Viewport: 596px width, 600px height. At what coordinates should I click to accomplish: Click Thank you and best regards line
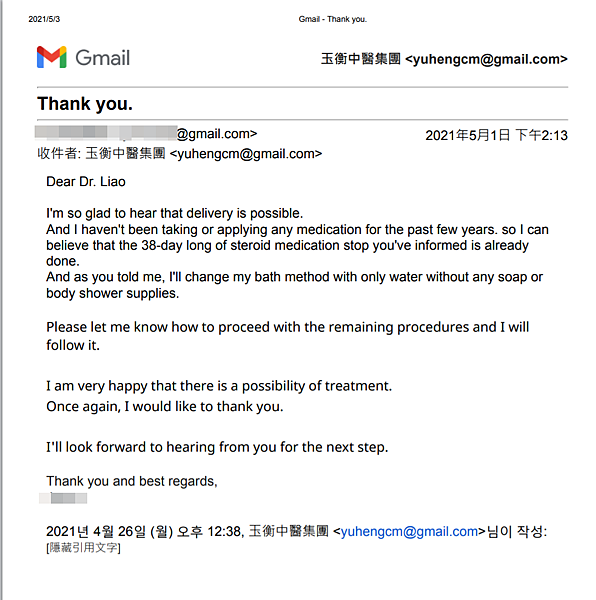[x=132, y=481]
